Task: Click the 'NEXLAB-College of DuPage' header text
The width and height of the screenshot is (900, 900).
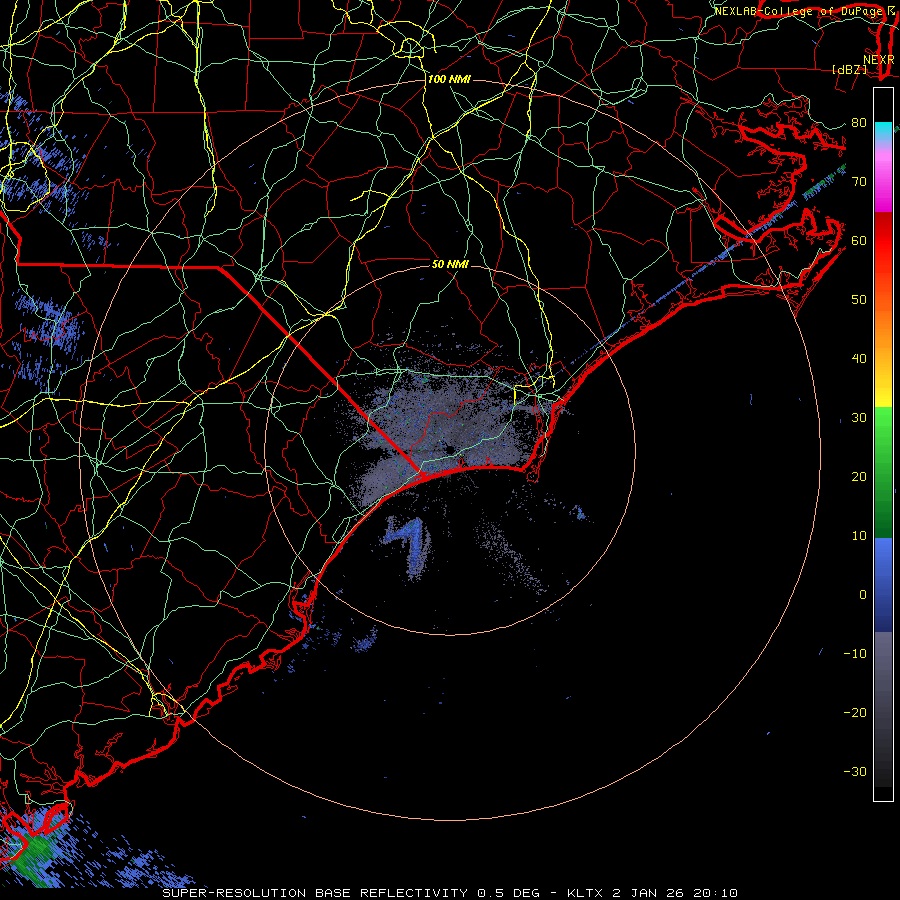Action: pyautogui.click(x=798, y=11)
